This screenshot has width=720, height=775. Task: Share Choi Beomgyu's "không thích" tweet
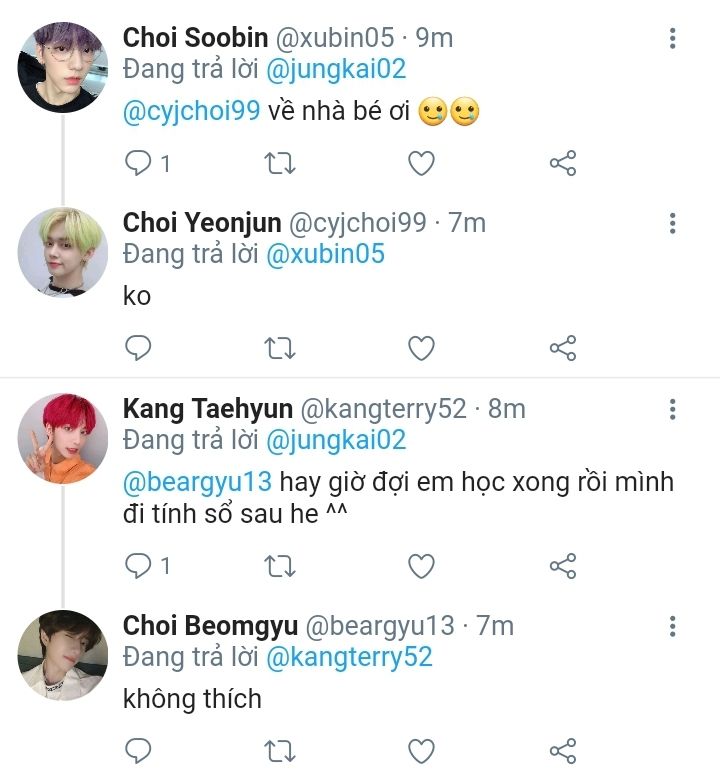(x=563, y=750)
